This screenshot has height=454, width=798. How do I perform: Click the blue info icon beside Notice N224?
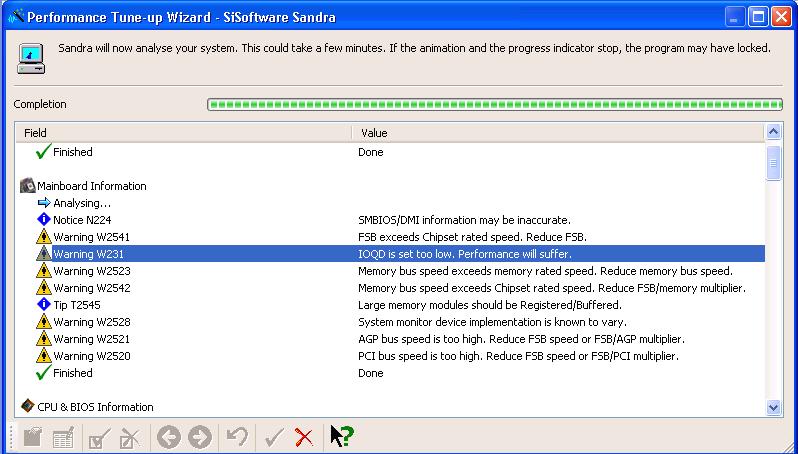coord(44,219)
